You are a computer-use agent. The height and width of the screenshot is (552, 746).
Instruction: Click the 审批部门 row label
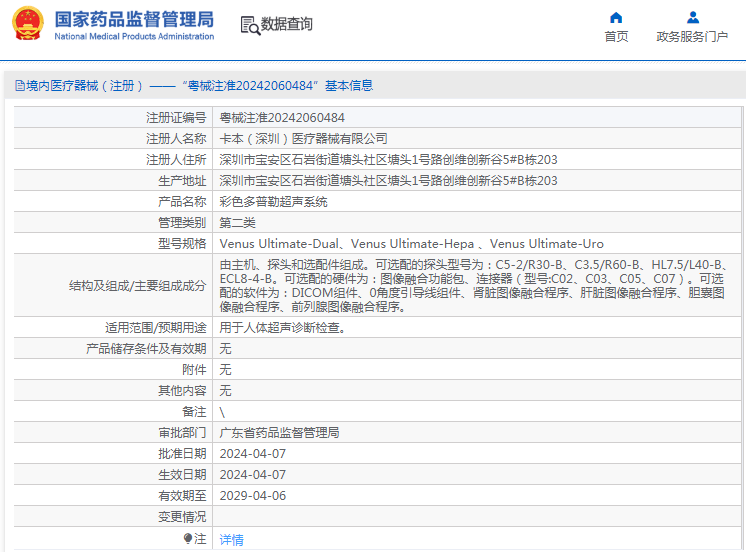[182, 433]
